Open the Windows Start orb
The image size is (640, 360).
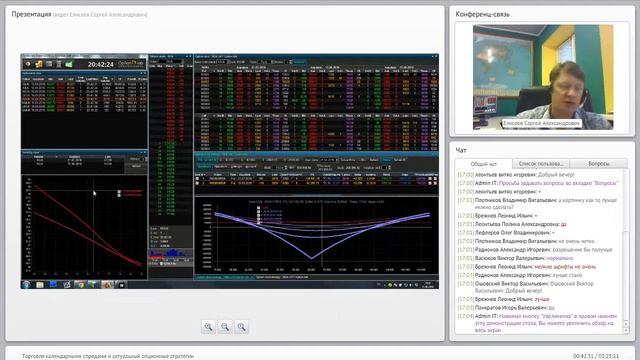coord(27,284)
